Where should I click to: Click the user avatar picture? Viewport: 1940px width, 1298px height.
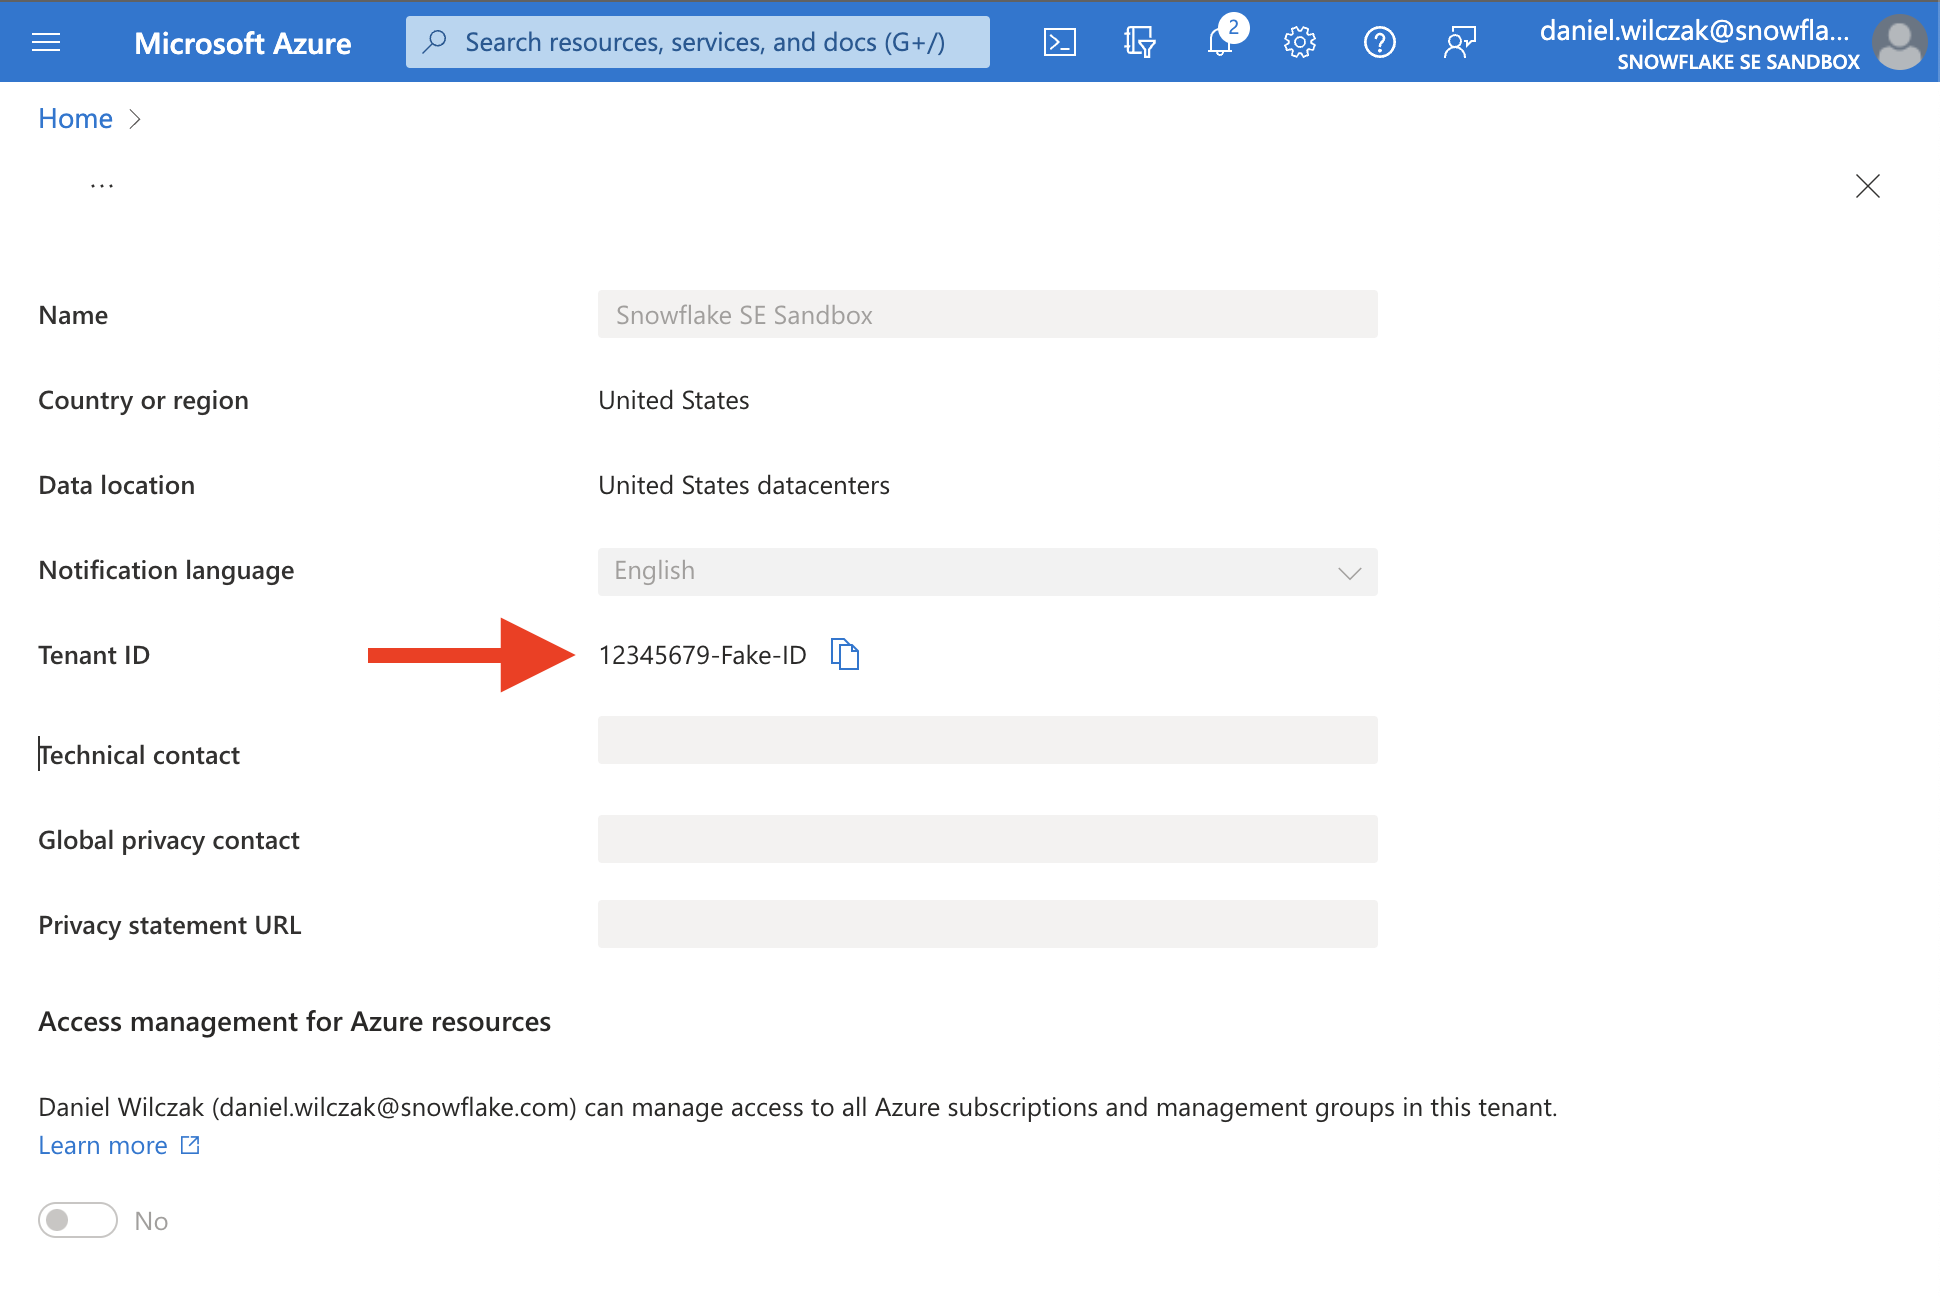pos(1898,42)
